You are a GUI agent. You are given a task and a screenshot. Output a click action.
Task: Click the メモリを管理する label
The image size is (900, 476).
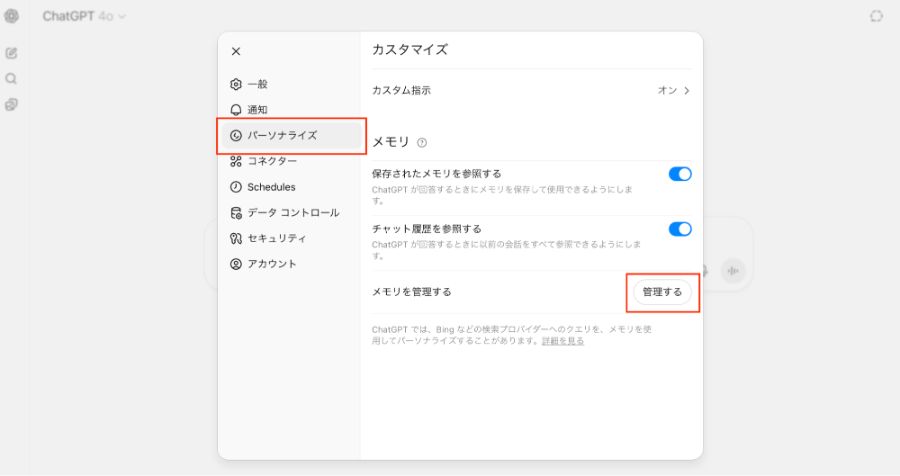coord(412,292)
